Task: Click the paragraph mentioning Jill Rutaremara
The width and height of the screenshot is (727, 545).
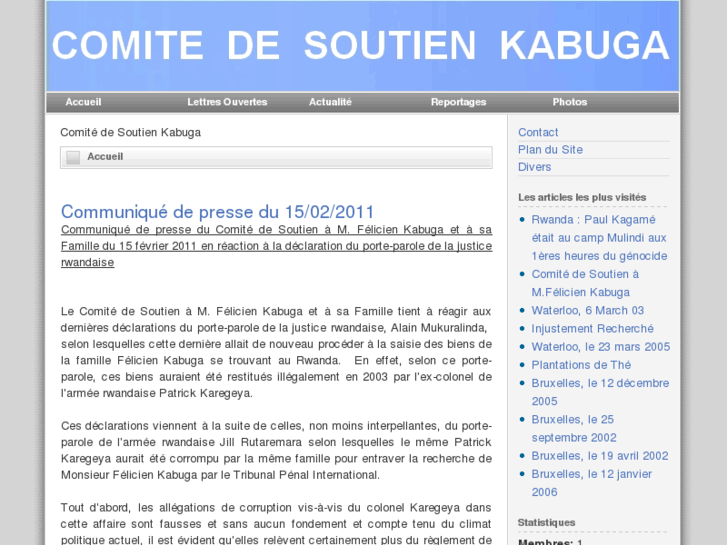Action: pyautogui.click(x=276, y=450)
